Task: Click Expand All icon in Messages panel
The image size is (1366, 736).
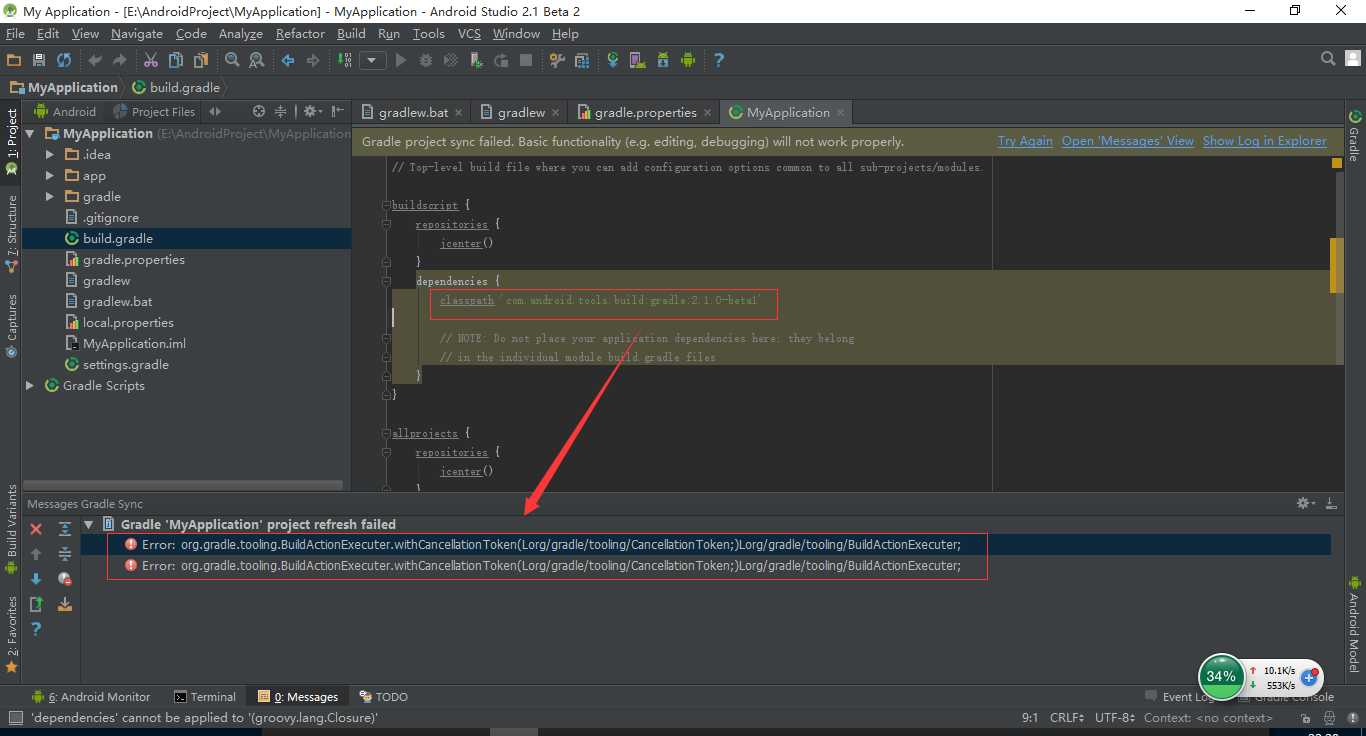Action: click(x=65, y=529)
